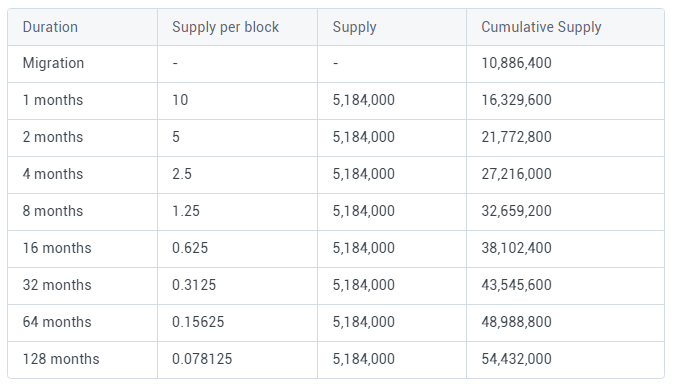
Task: Select cumulative supply 54,432,000
Action: click(516, 359)
